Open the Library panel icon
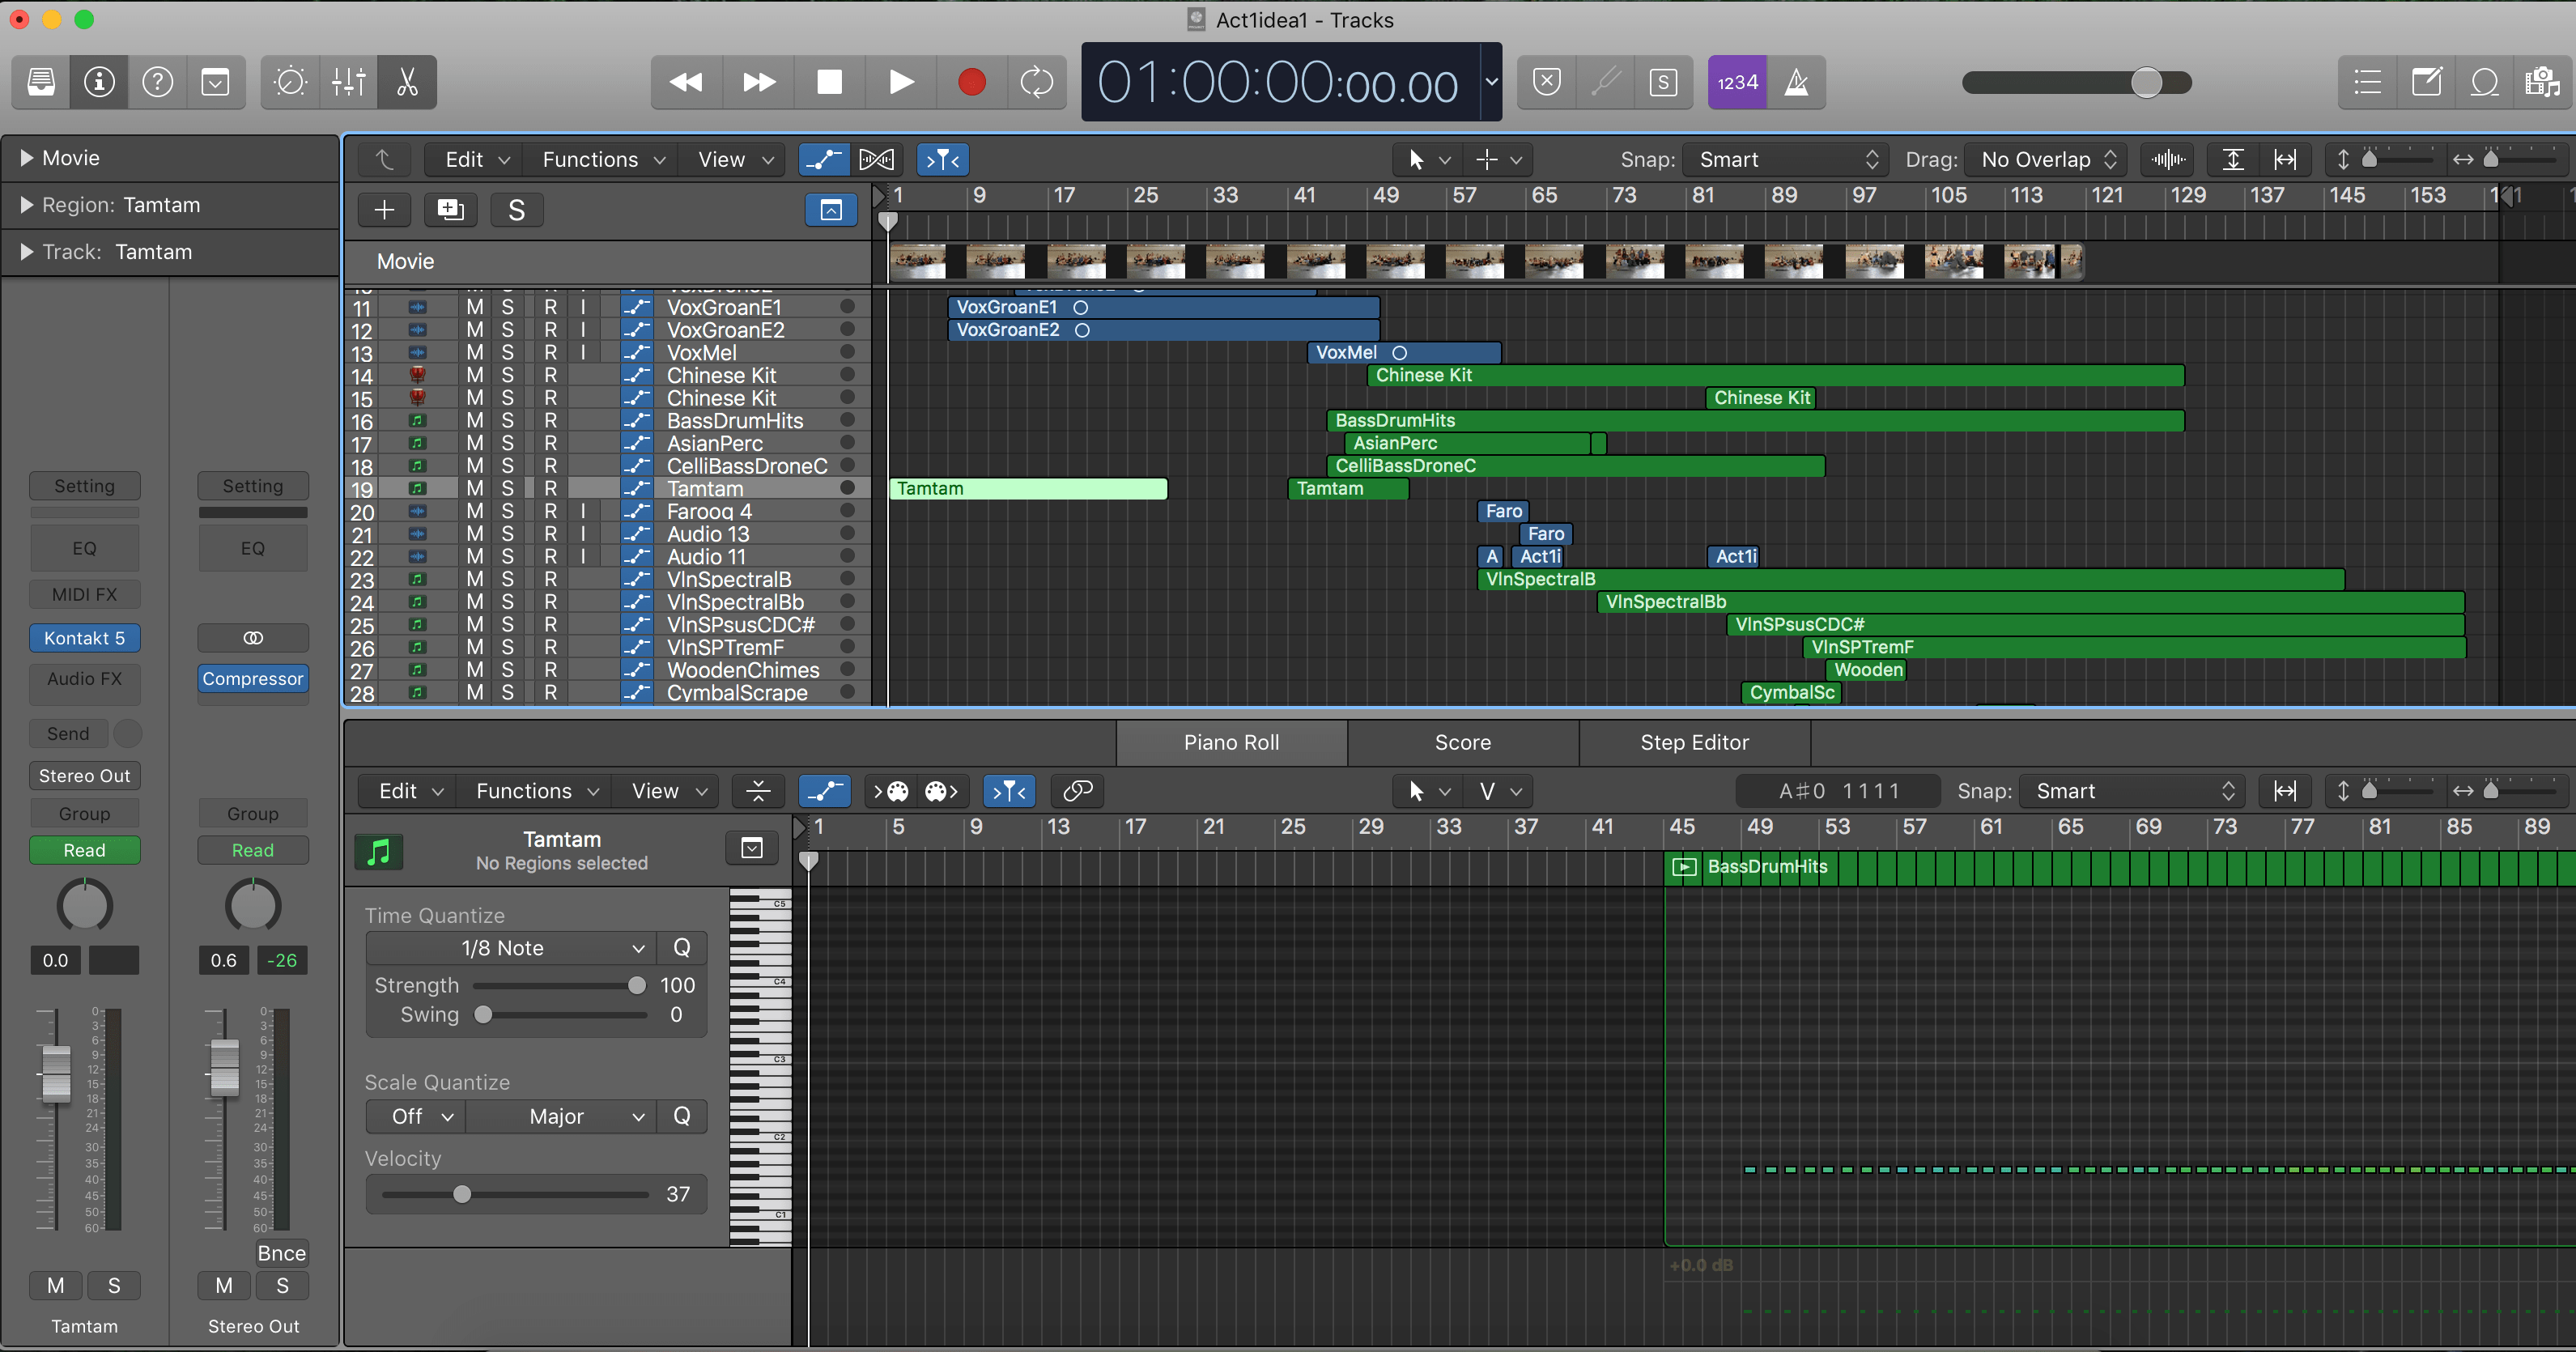This screenshot has height=1352, width=2576. point(40,82)
